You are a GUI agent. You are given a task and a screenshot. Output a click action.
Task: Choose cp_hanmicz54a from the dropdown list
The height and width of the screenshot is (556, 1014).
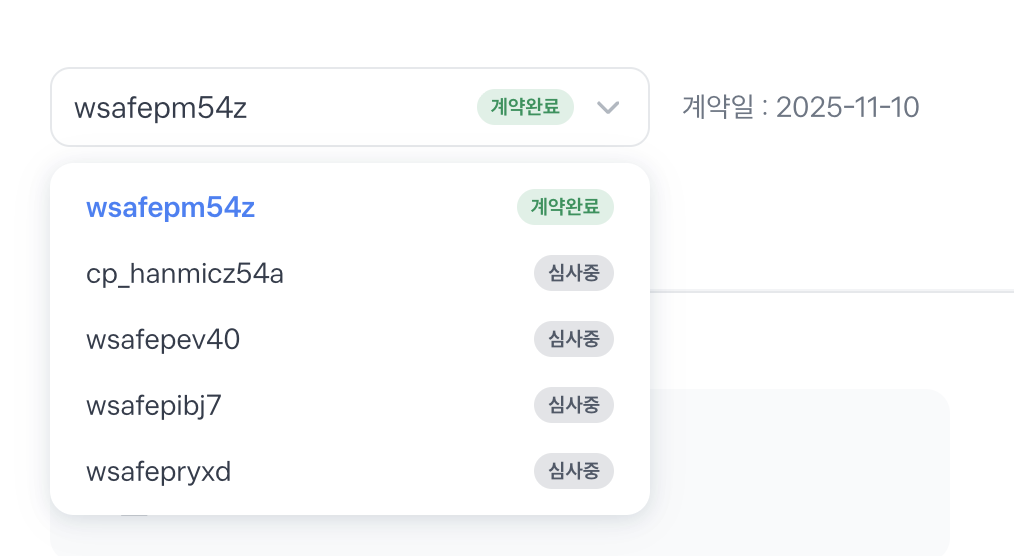(x=185, y=273)
